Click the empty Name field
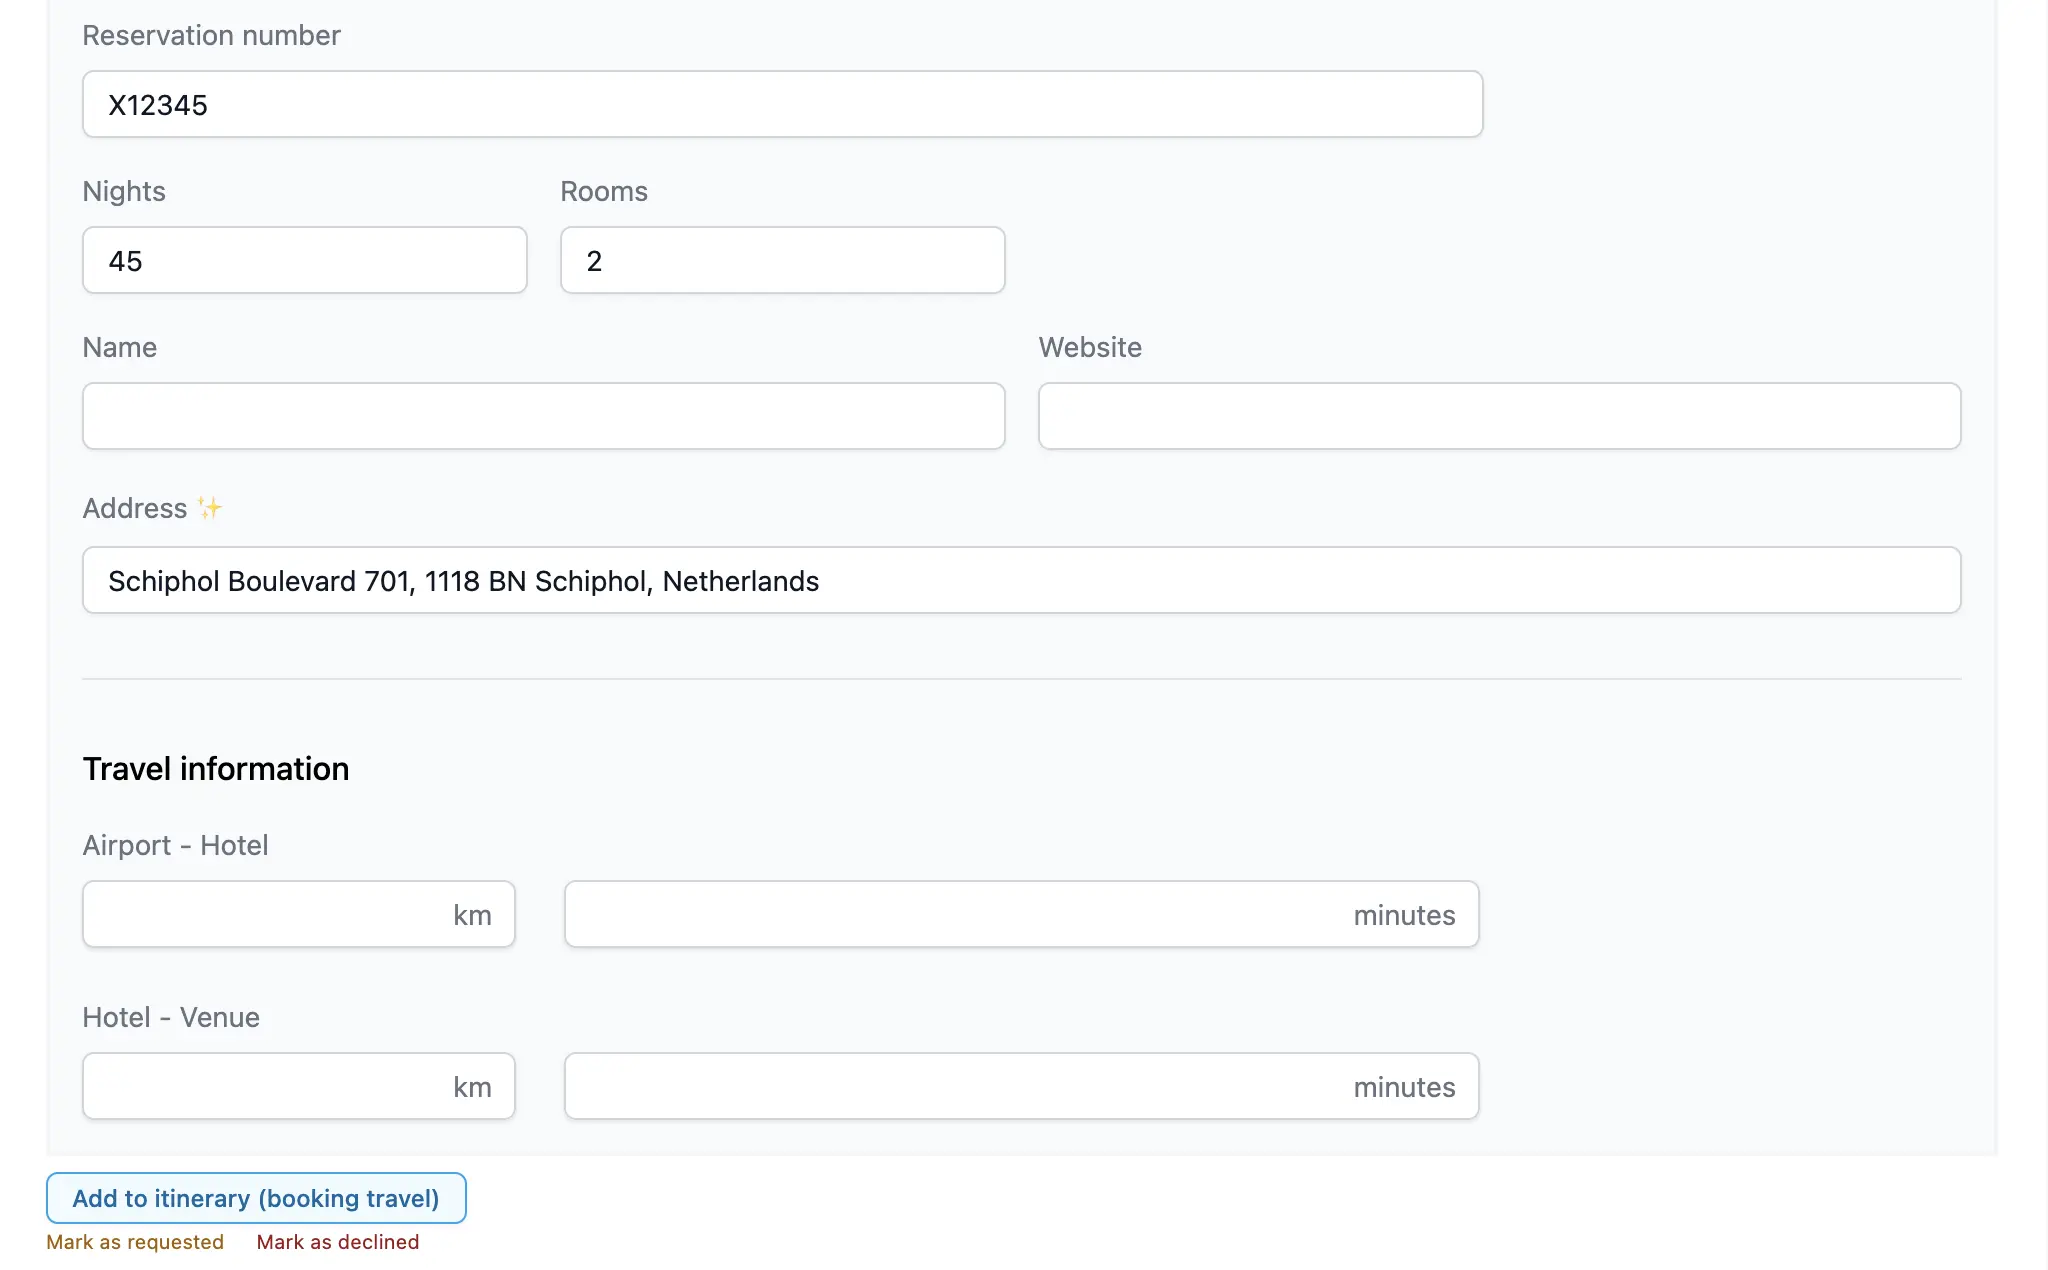Image resolution: width=2048 pixels, height=1270 pixels. click(x=543, y=416)
